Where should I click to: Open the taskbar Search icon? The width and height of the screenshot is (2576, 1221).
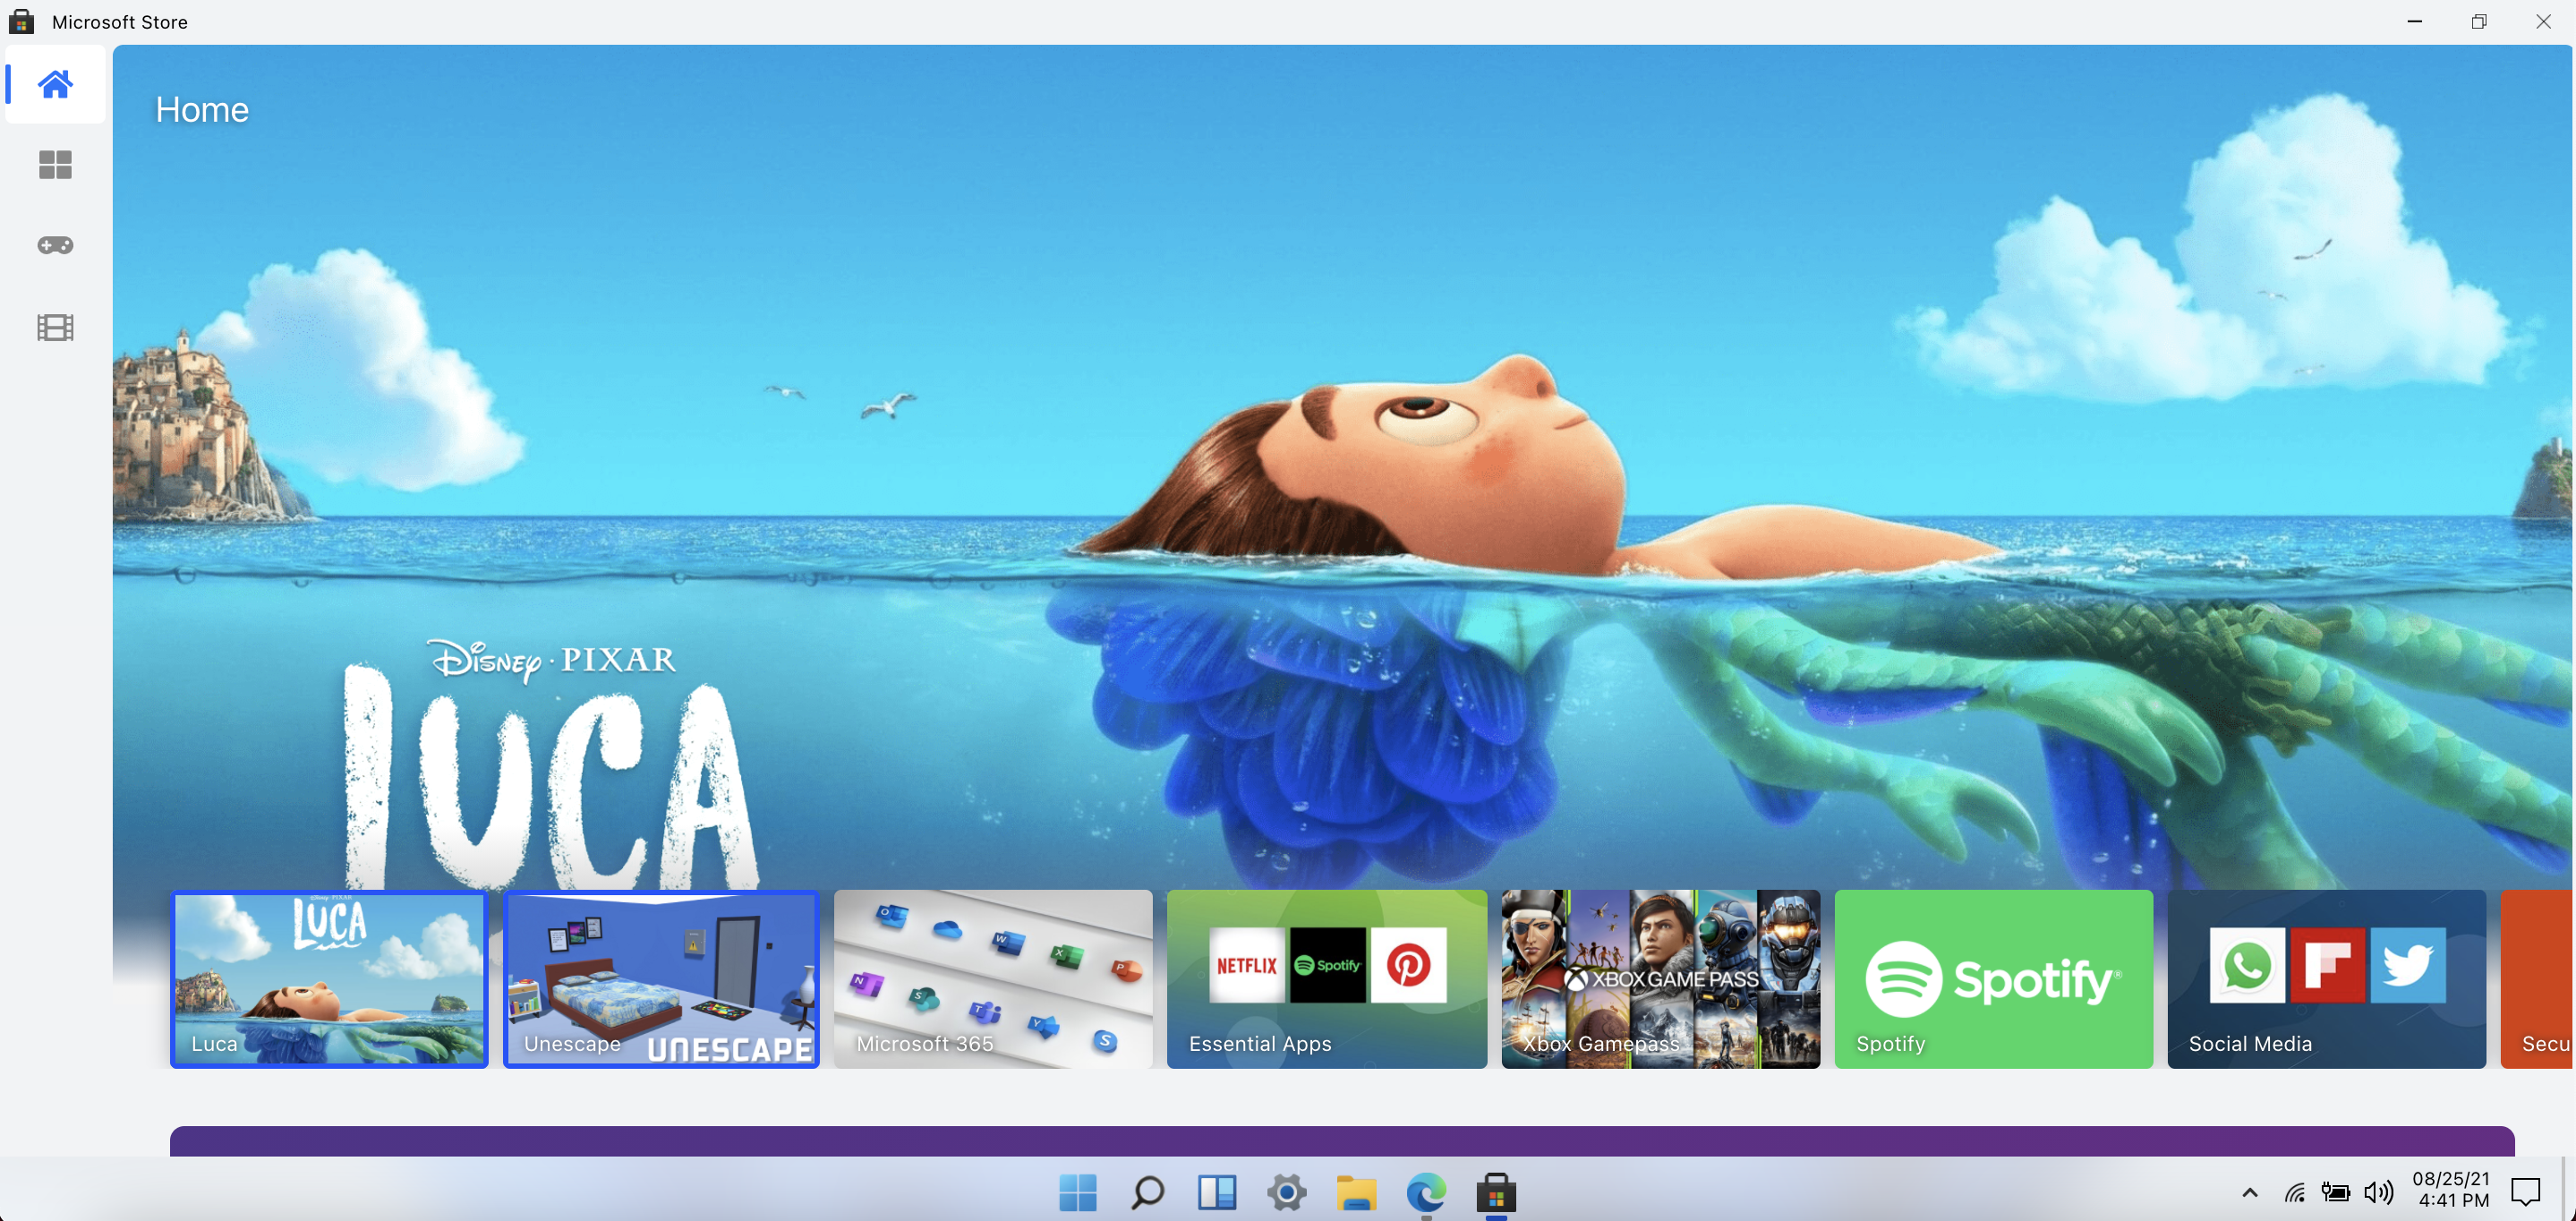pyautogui.click(x=1147, y=1192)
